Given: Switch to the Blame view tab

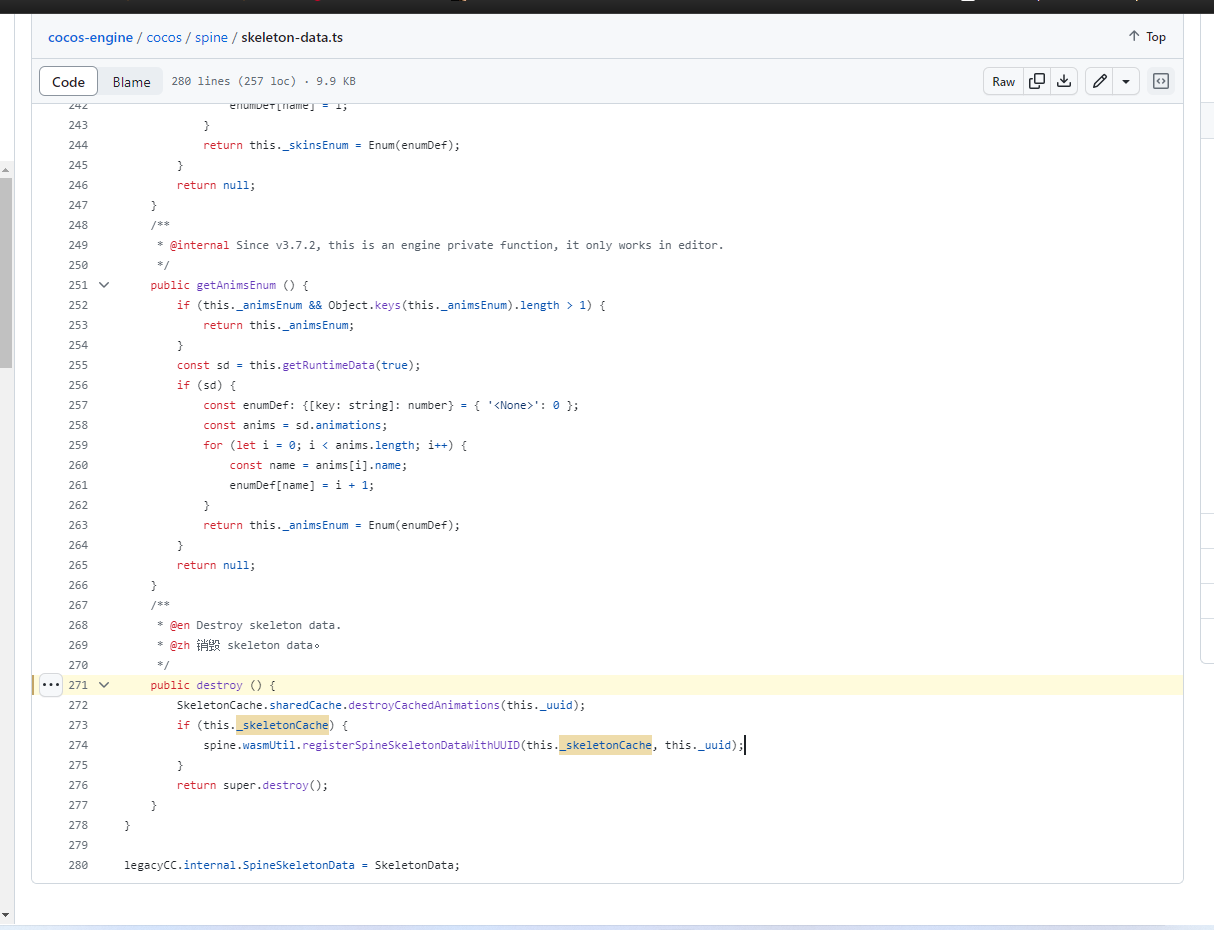Looking at the screenshot, I should coord(131,82).
